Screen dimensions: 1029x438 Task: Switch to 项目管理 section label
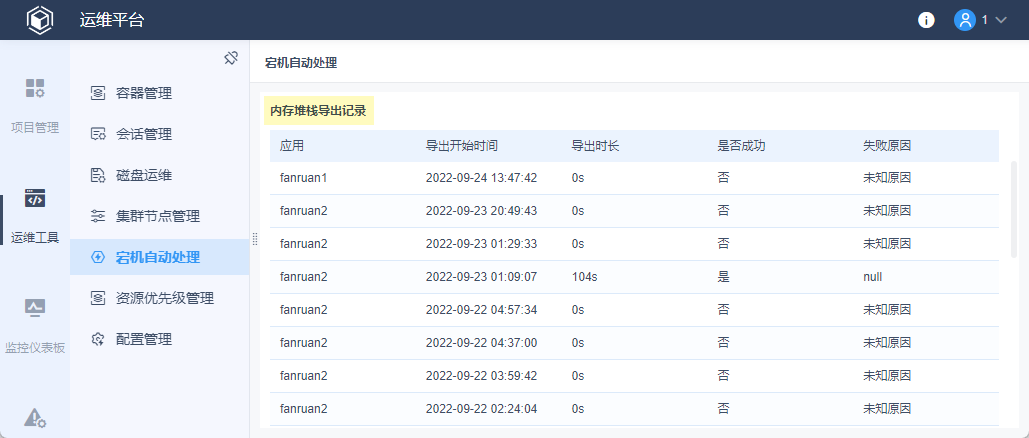[35, 127]
